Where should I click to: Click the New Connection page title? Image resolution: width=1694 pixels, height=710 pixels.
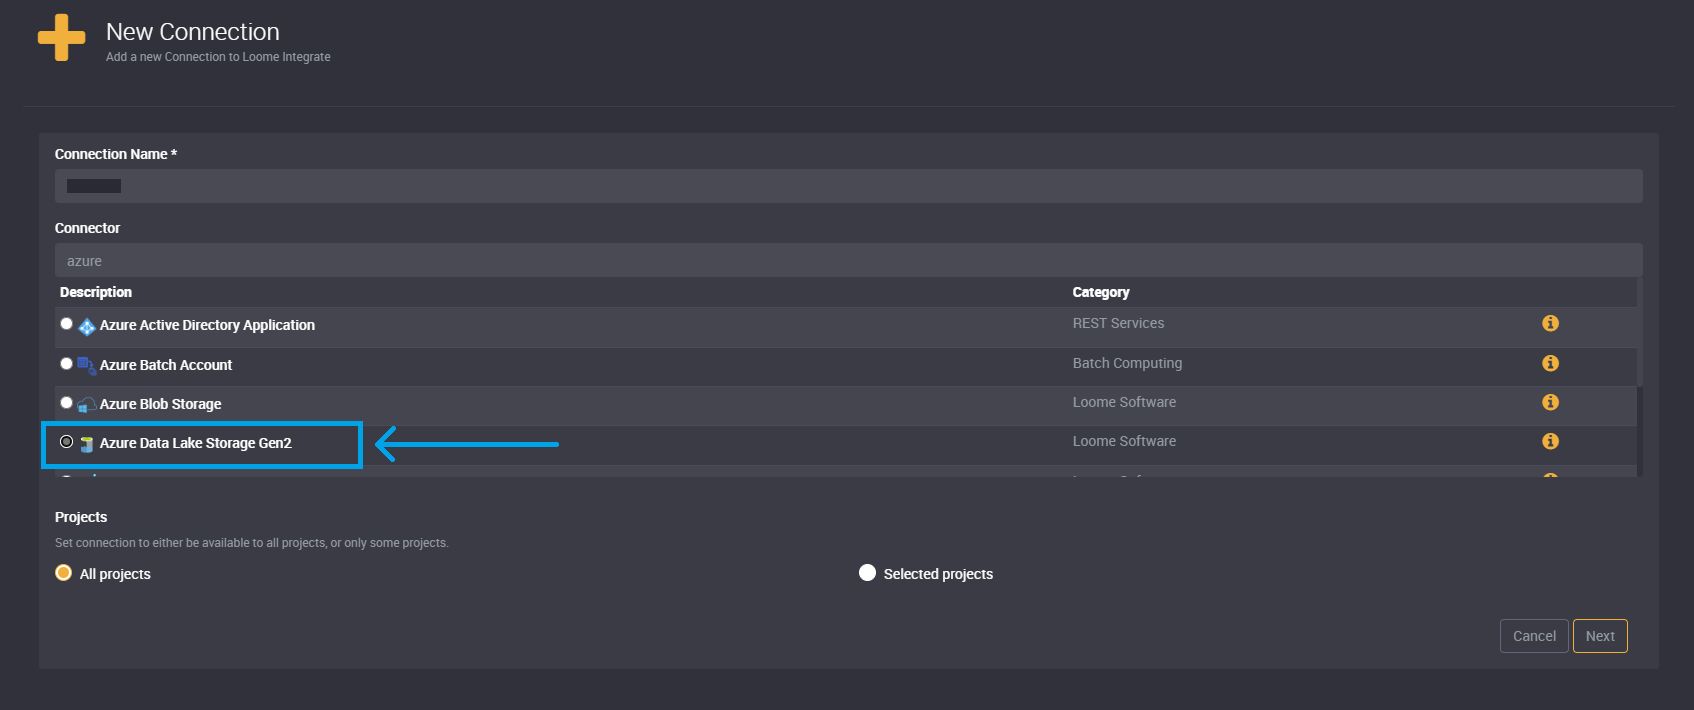coord(193,32)
